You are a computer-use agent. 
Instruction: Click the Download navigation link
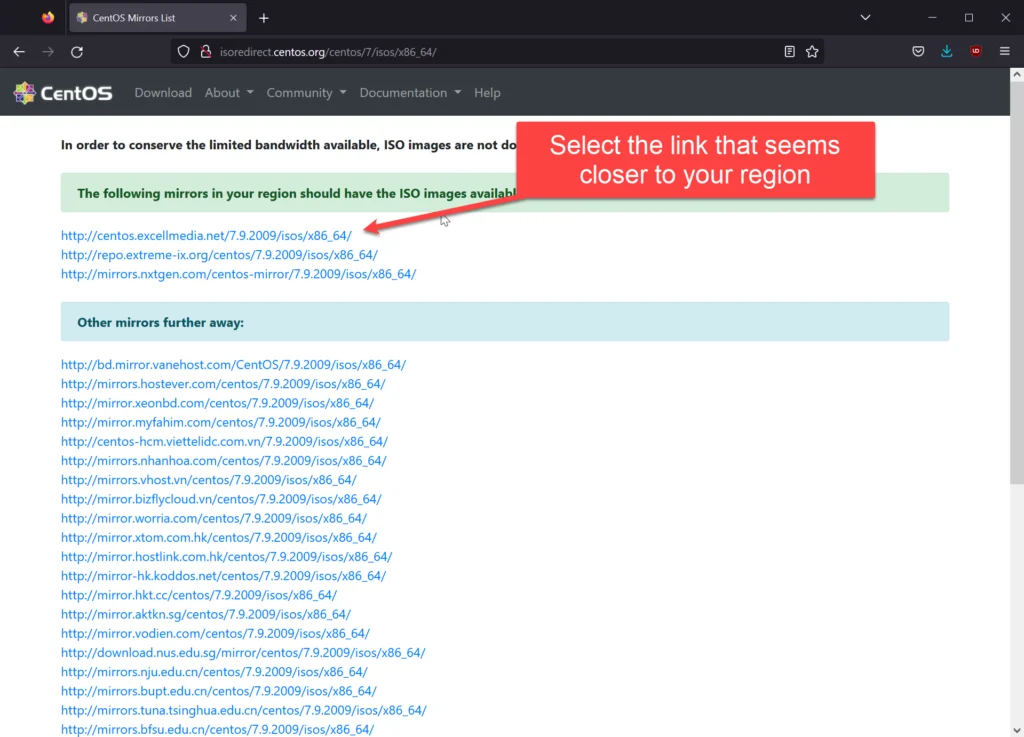[163, 92]
